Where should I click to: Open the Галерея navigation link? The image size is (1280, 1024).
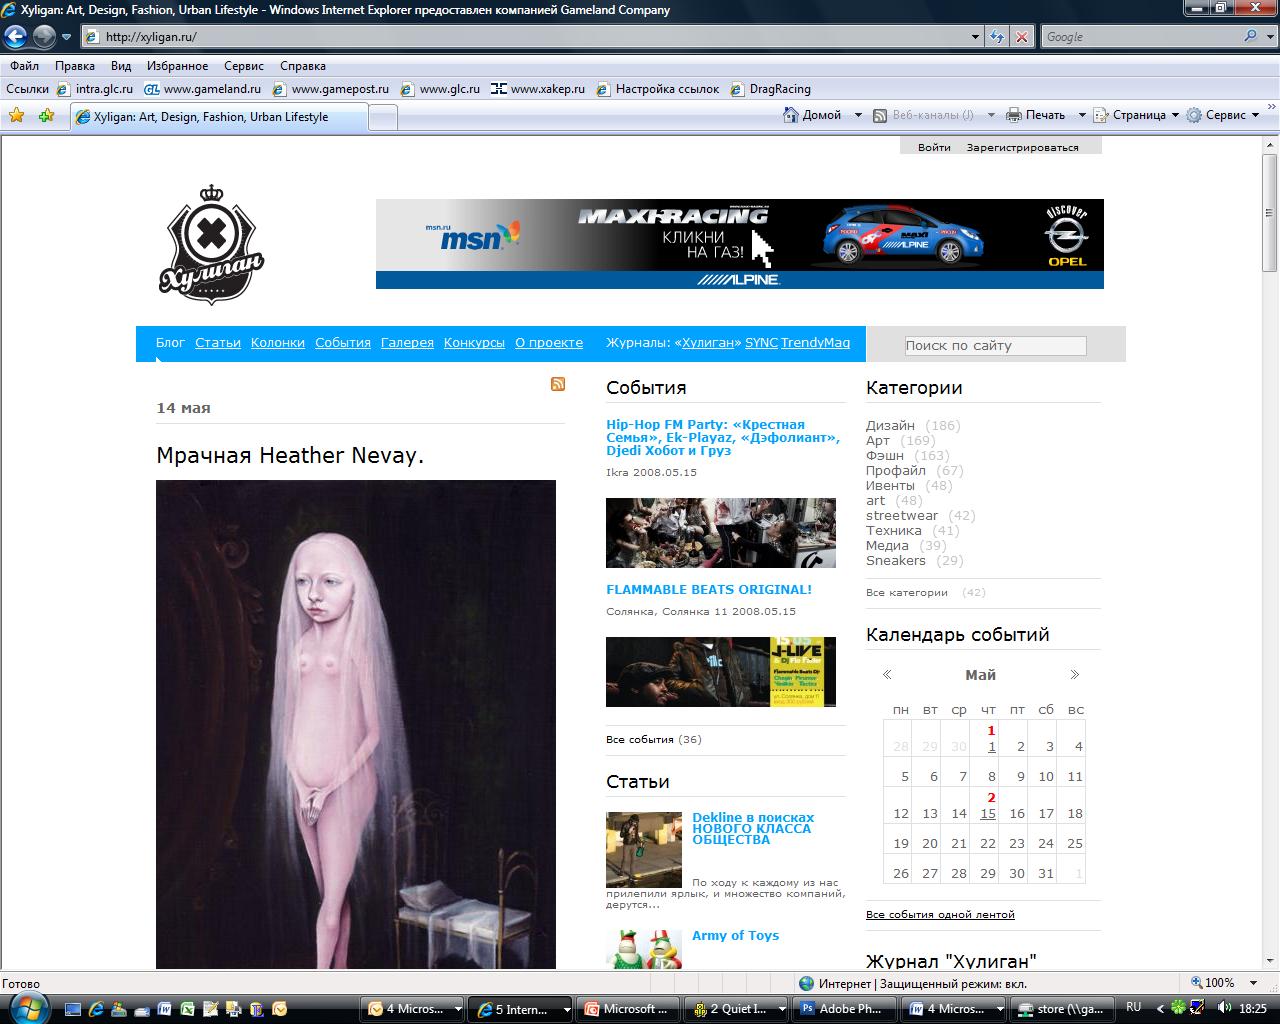[407, 342]
